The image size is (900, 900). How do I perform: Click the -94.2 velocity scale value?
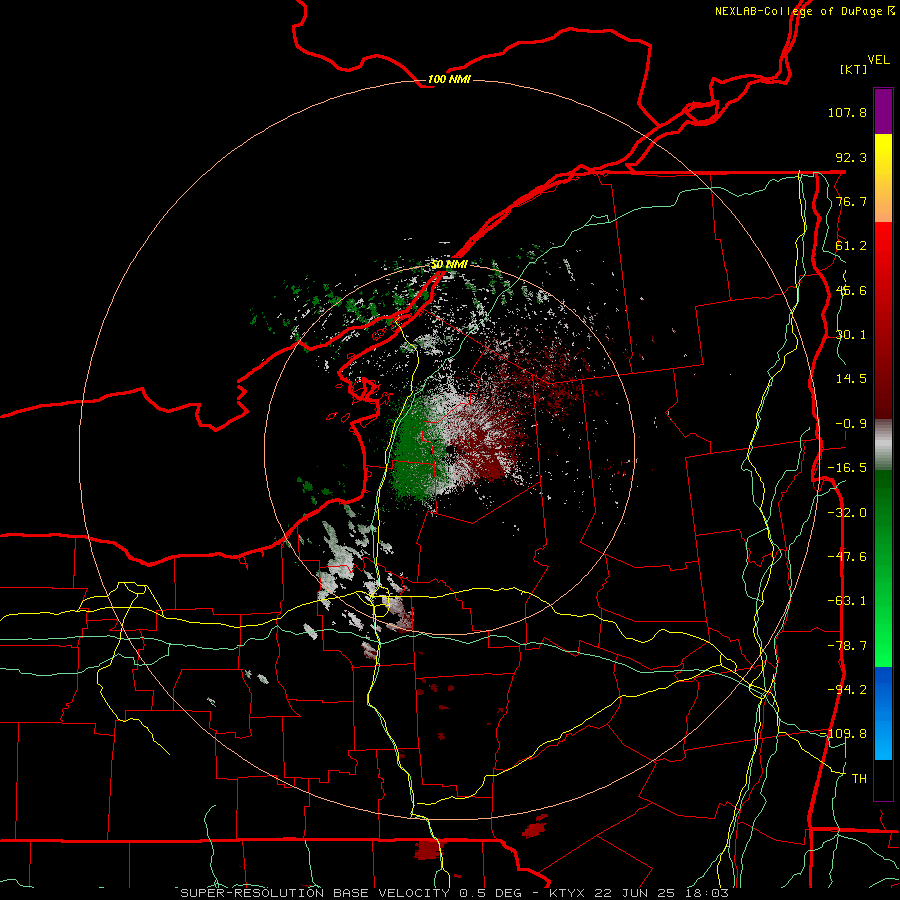pyautogui.click(x=847, y=690)
